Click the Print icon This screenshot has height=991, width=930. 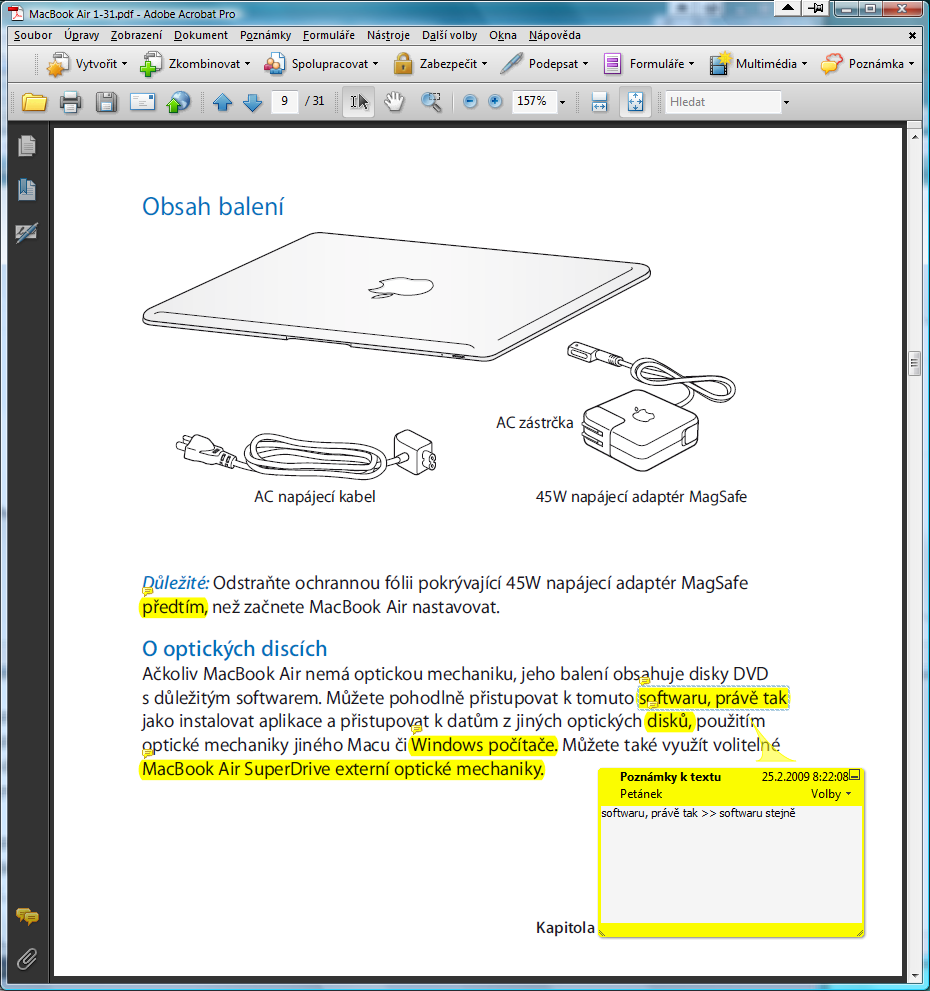tap(70, 102)
